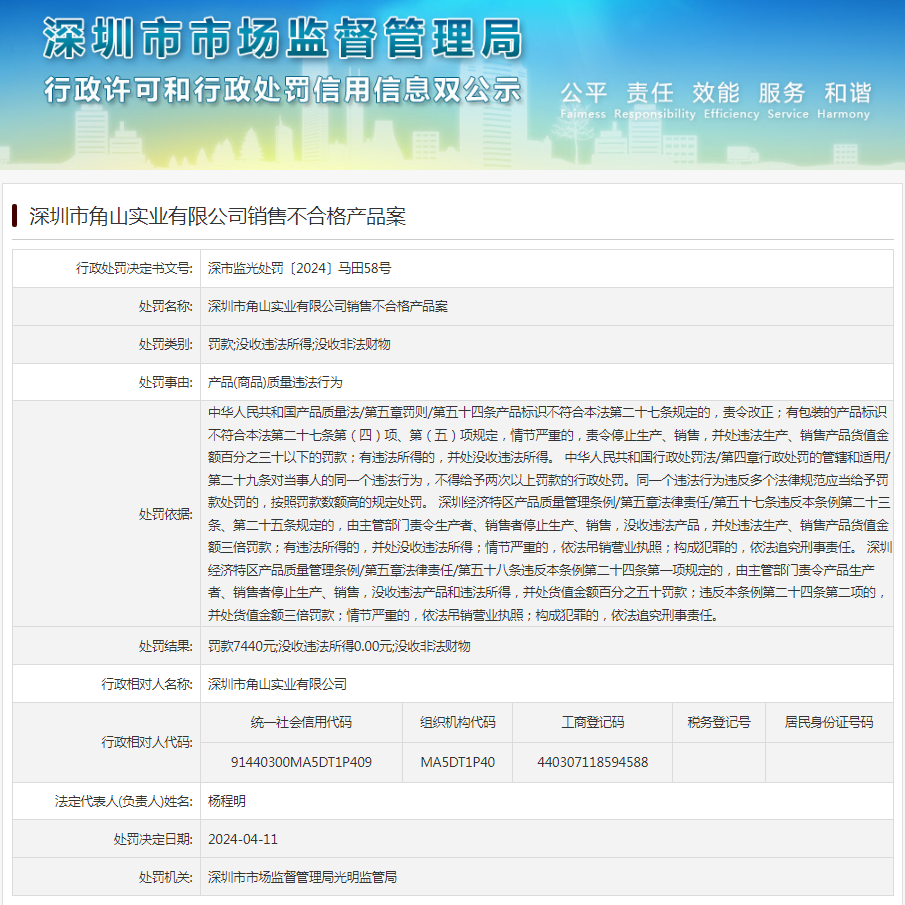Click the 深圳市市场监督管理局 banner title
The width and height of the screenshot is (905, 905).
click(283, 39)
